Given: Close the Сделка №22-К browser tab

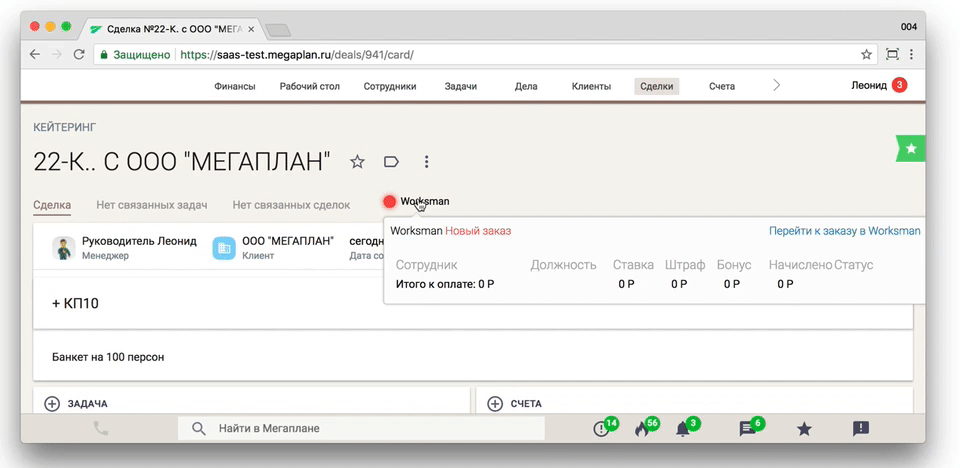Looking at the screenshot, I should [x=251, y=29].
